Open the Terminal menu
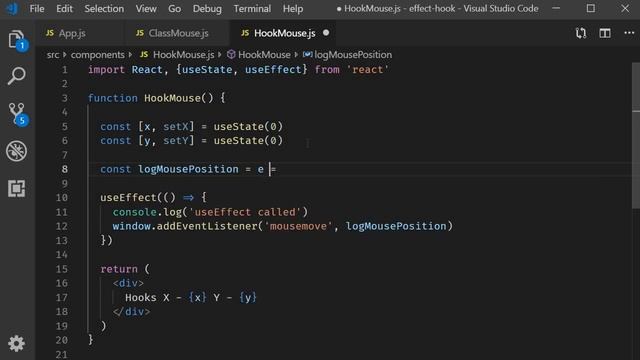Screen dimensions: 640x360 pyautogui.click(x=252, y=9)
